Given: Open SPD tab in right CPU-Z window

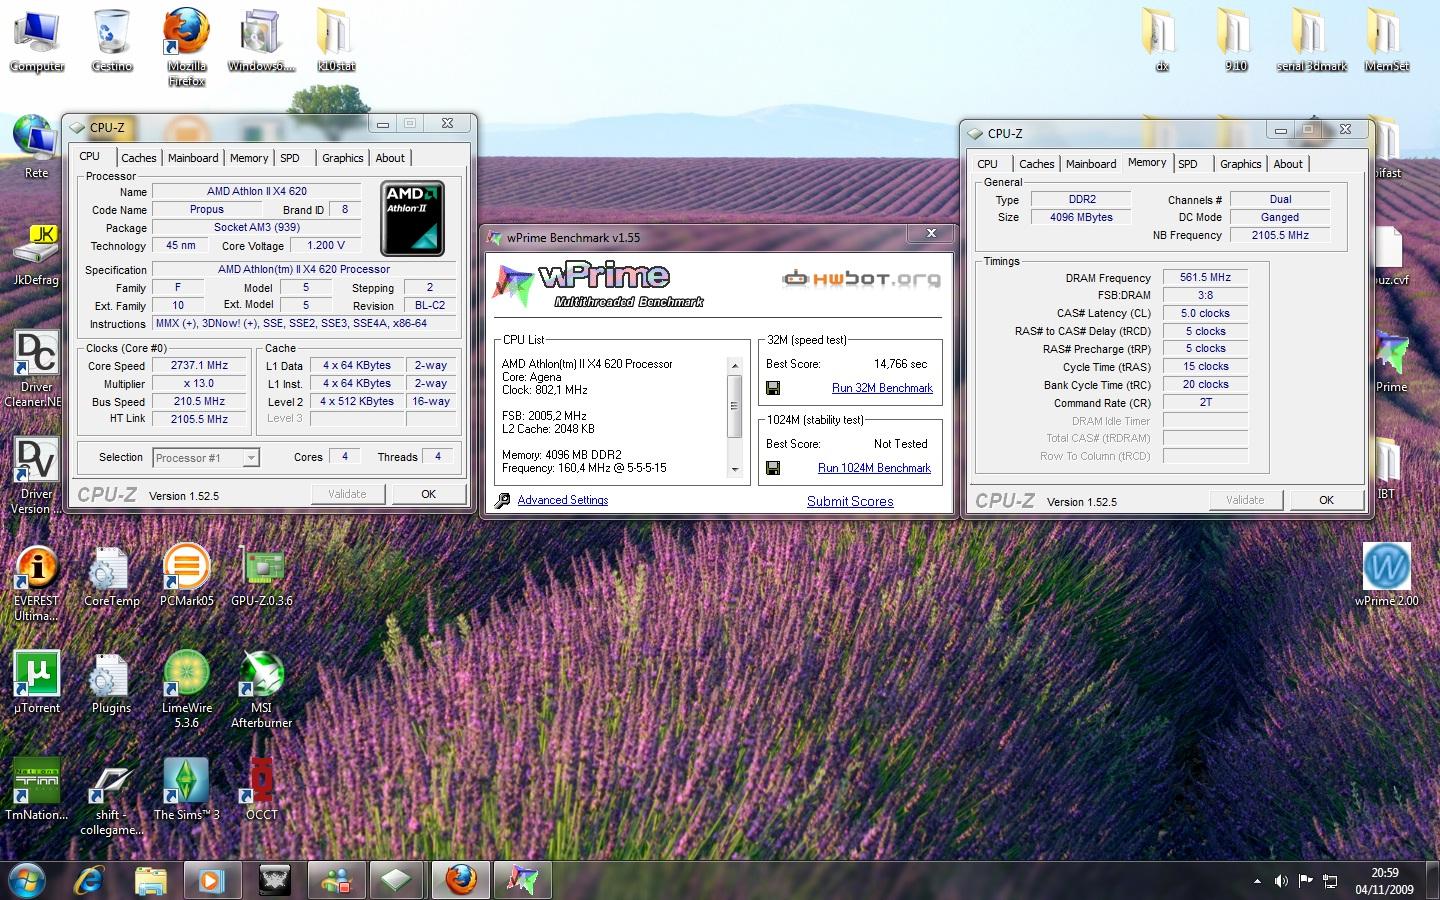Looking at the screenshot, I should (x=1188, y=164).
